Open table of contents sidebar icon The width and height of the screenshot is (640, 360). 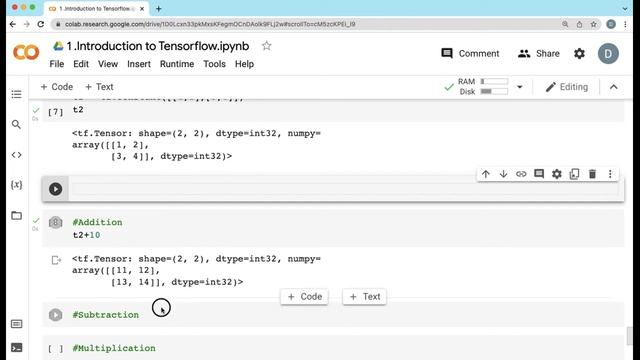[16, 94]
